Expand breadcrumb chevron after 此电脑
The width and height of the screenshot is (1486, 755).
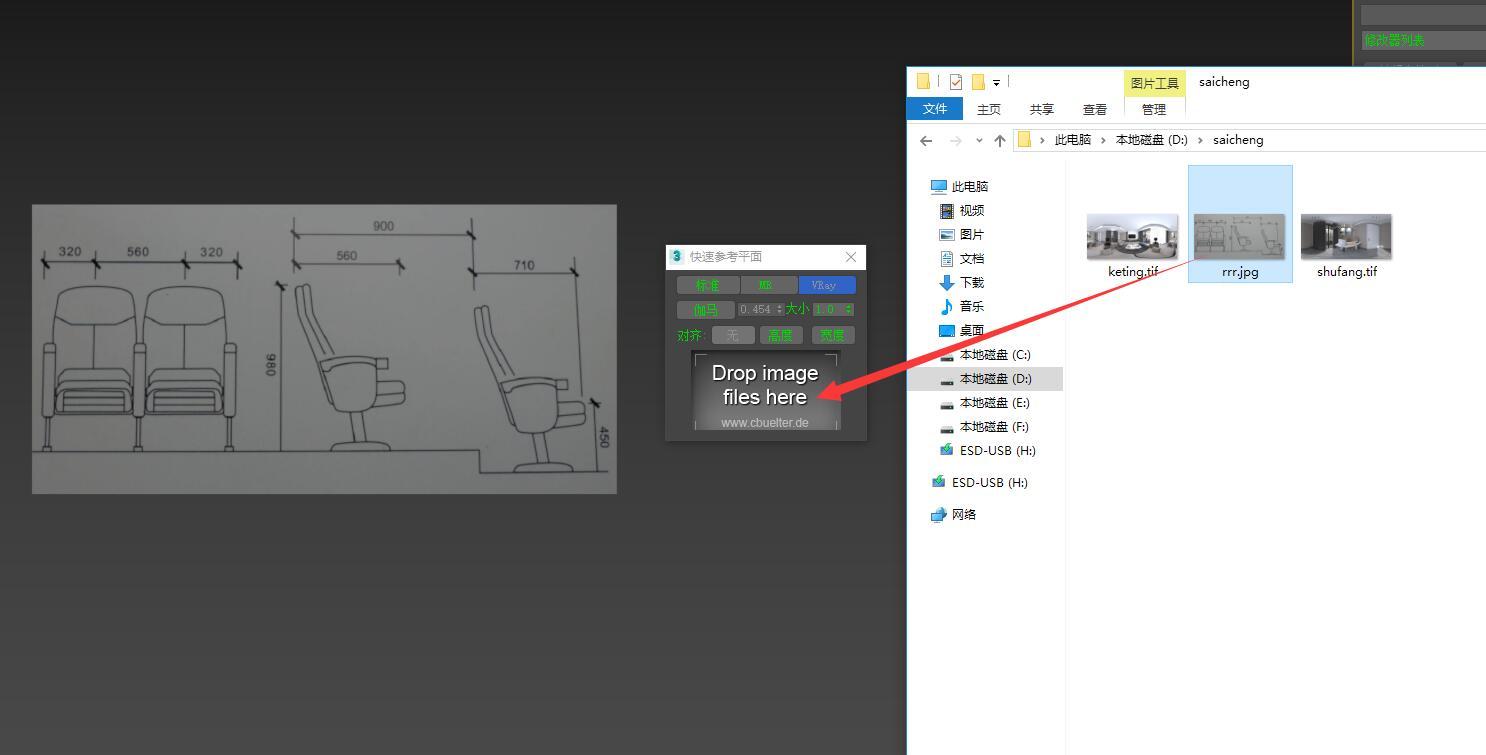(x=1103, y=141)
